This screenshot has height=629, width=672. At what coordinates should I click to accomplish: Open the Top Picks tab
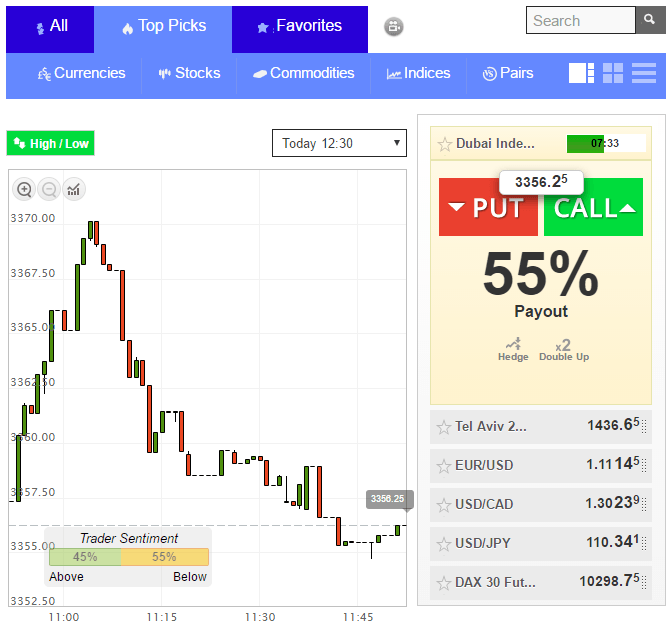pos(163,29)
